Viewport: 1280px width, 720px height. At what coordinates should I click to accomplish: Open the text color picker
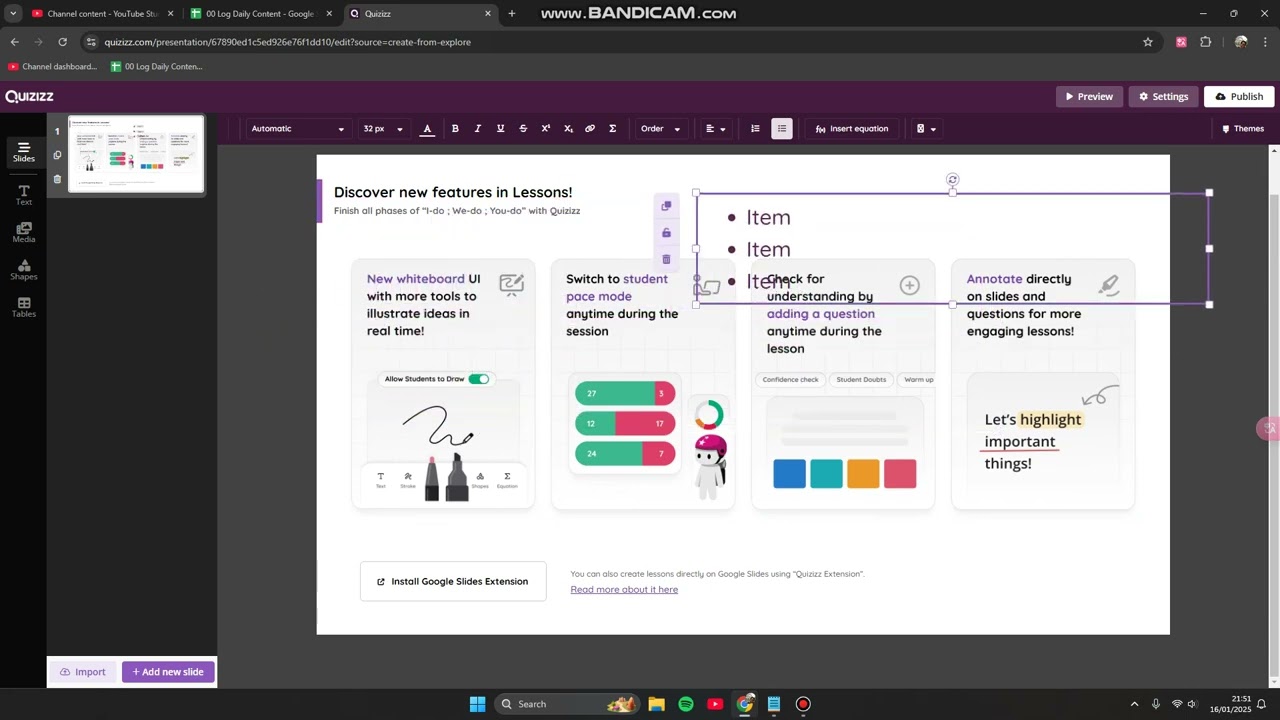coord(427,128)
